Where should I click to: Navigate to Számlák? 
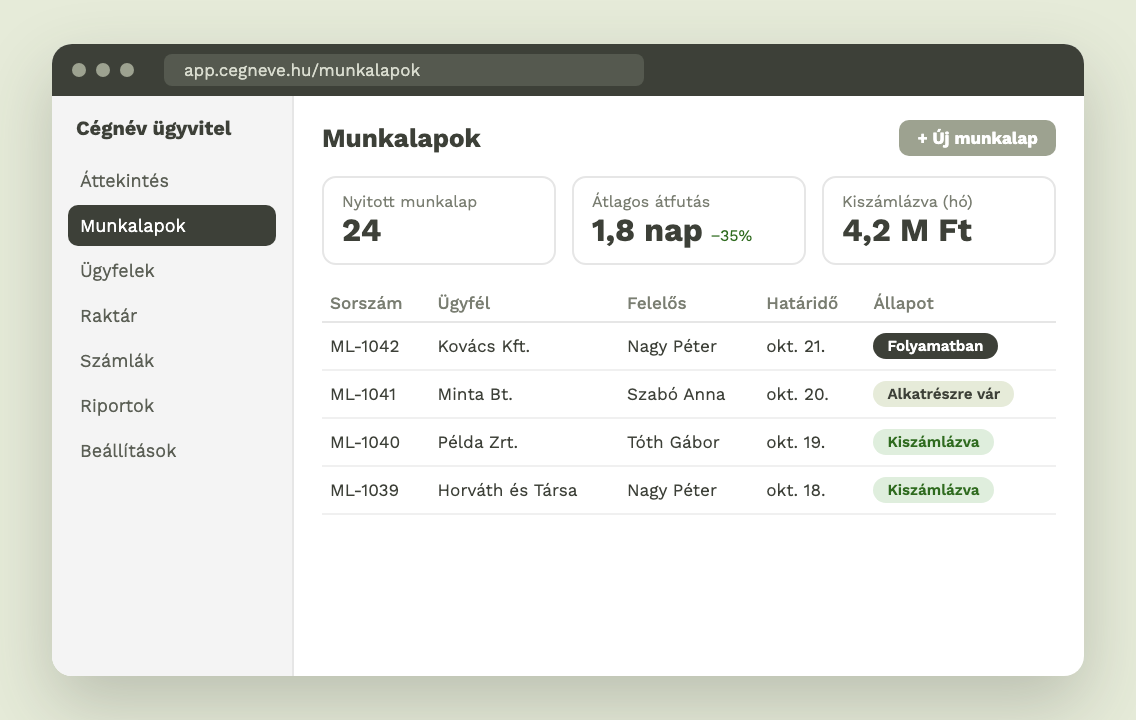(172, 360)
